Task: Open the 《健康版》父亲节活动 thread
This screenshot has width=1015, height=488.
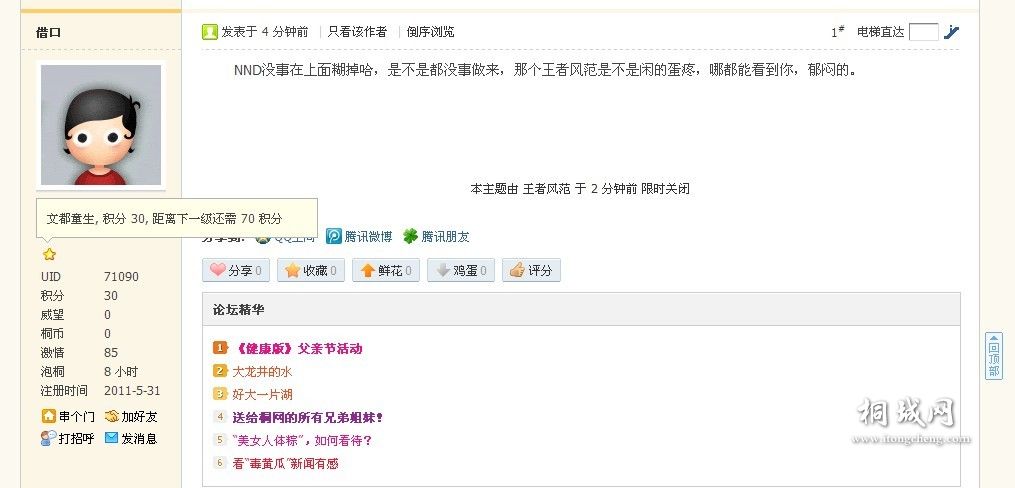Action: click(x=296, y=348)
